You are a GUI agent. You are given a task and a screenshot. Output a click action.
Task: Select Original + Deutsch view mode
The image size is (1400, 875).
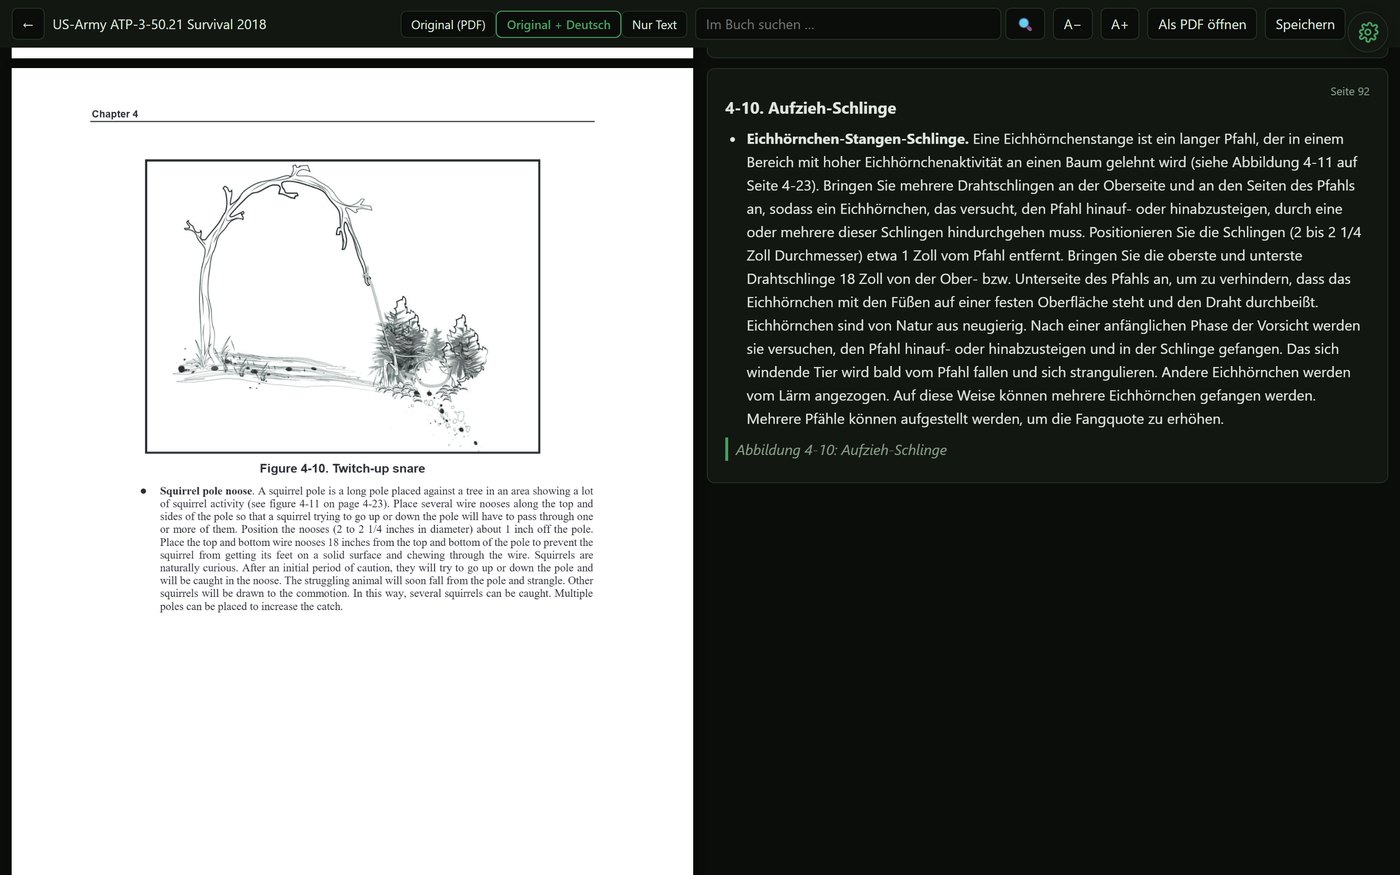[x=558, y=24]
